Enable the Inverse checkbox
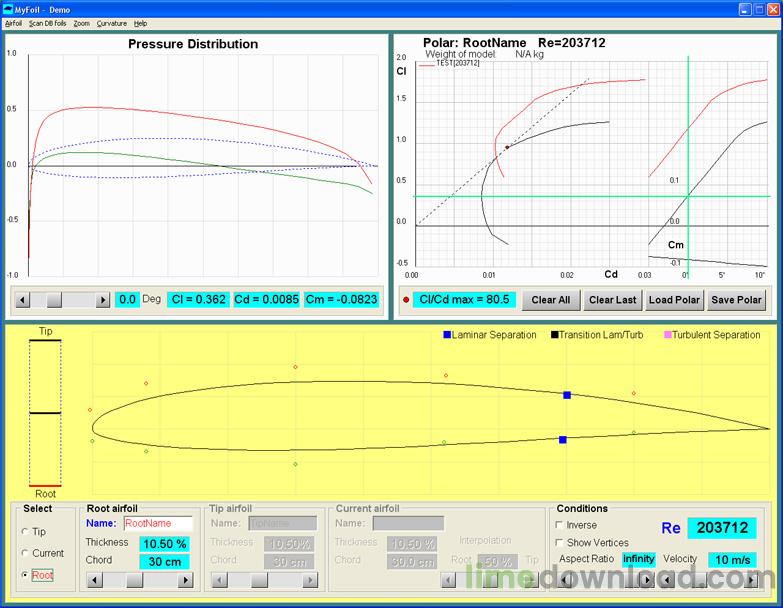The image size is (783, 608). click(559, 525)
